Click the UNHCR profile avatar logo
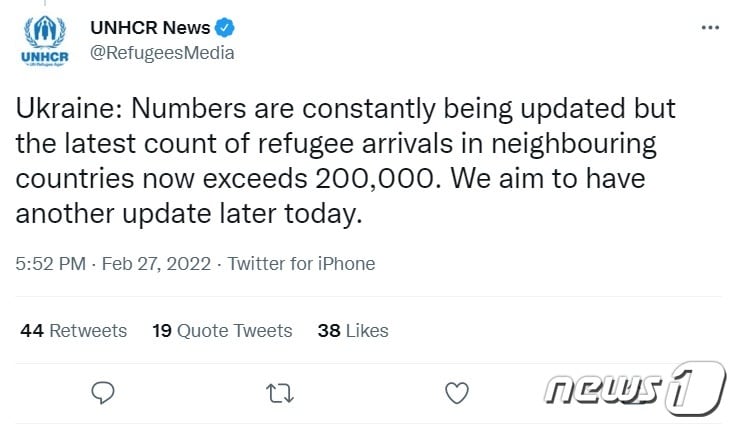 point(44,42)
